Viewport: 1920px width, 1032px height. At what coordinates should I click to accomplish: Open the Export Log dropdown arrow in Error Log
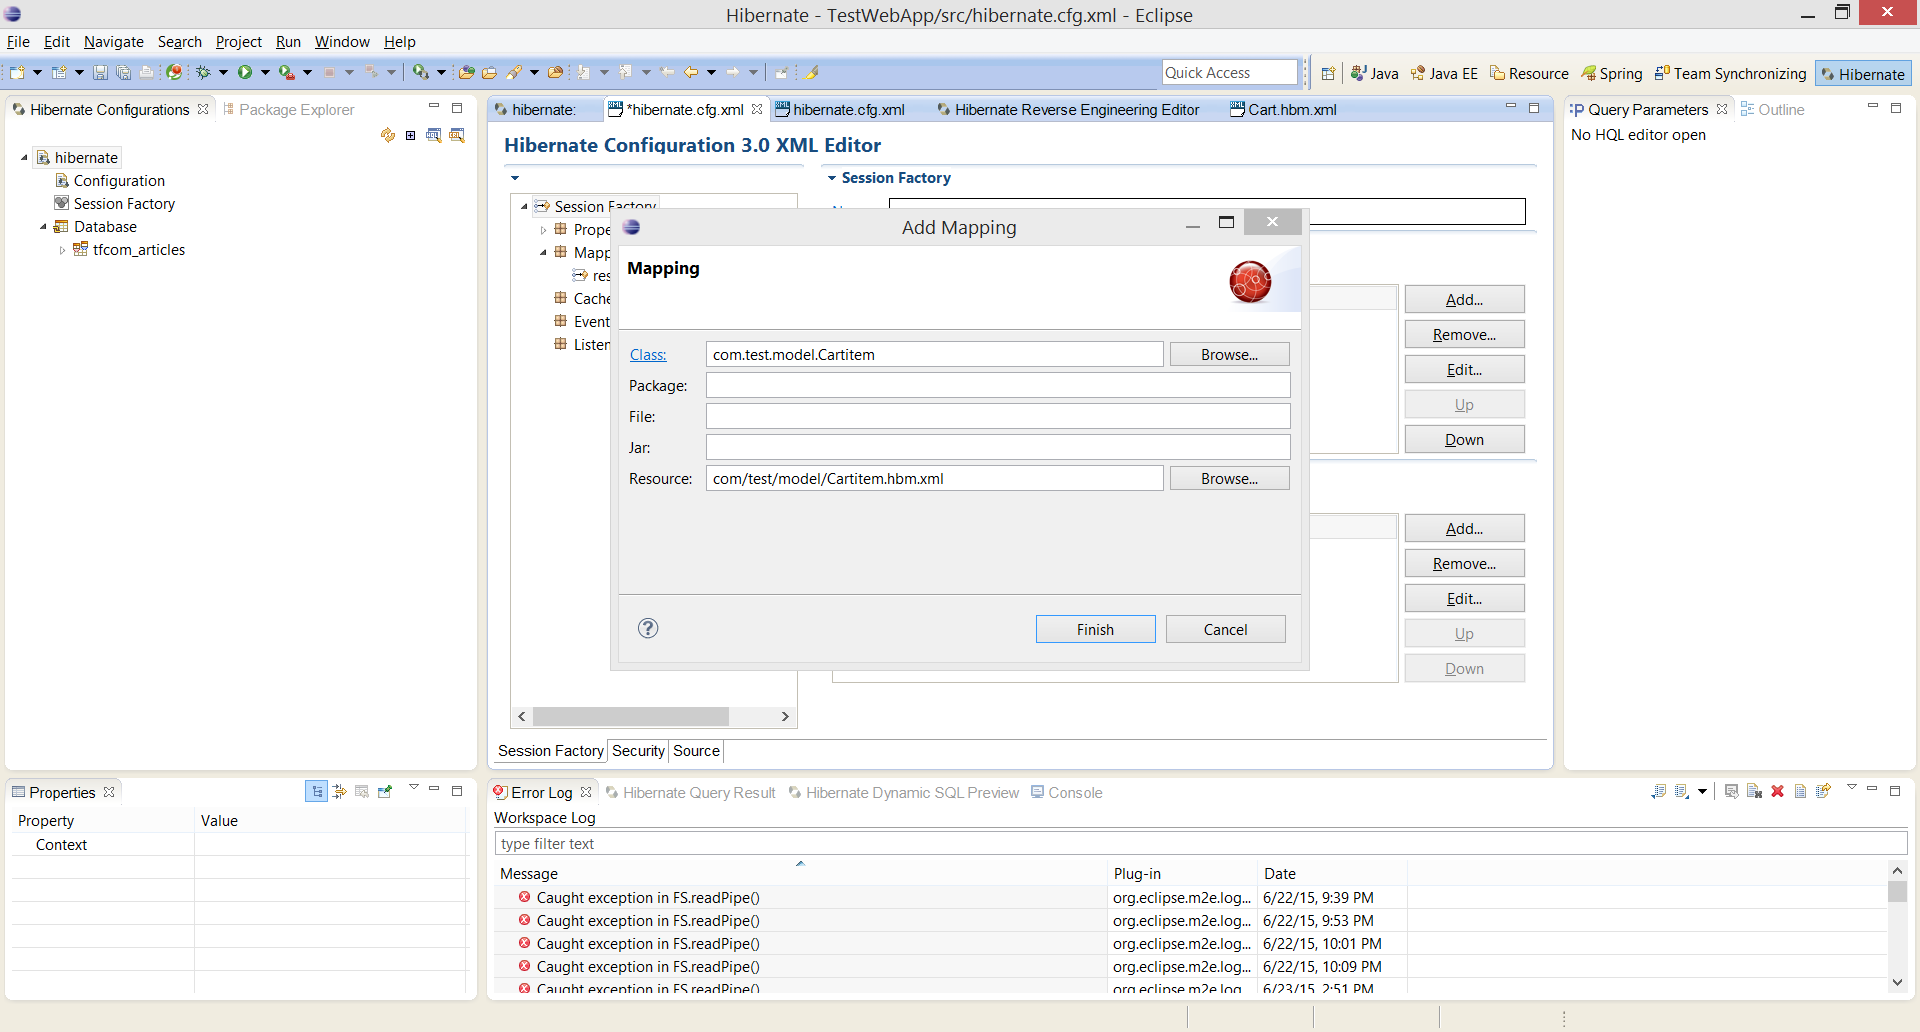click(x=1702, y=792)
